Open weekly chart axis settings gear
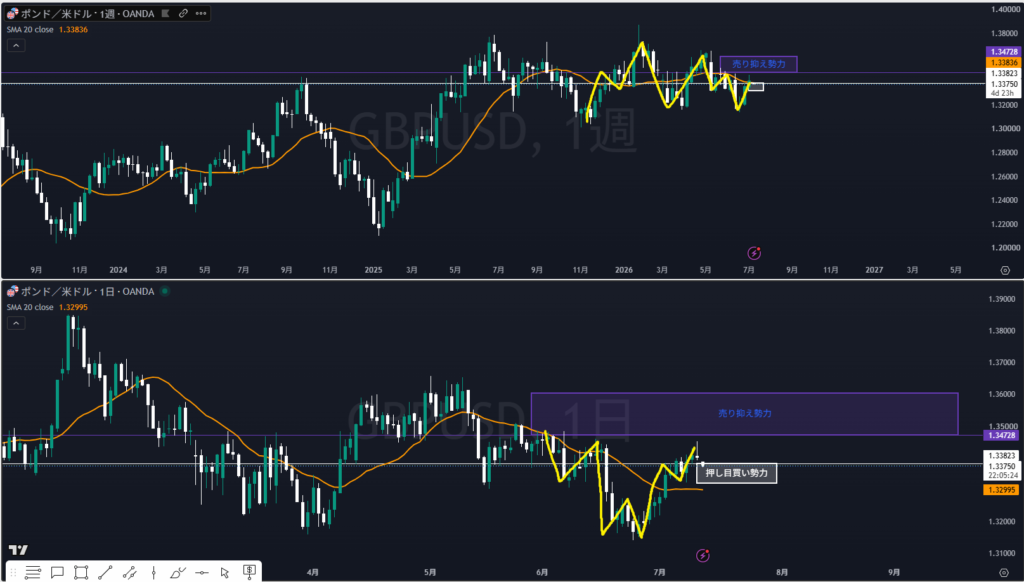The image size is (1024, 582). point(1005,270)
